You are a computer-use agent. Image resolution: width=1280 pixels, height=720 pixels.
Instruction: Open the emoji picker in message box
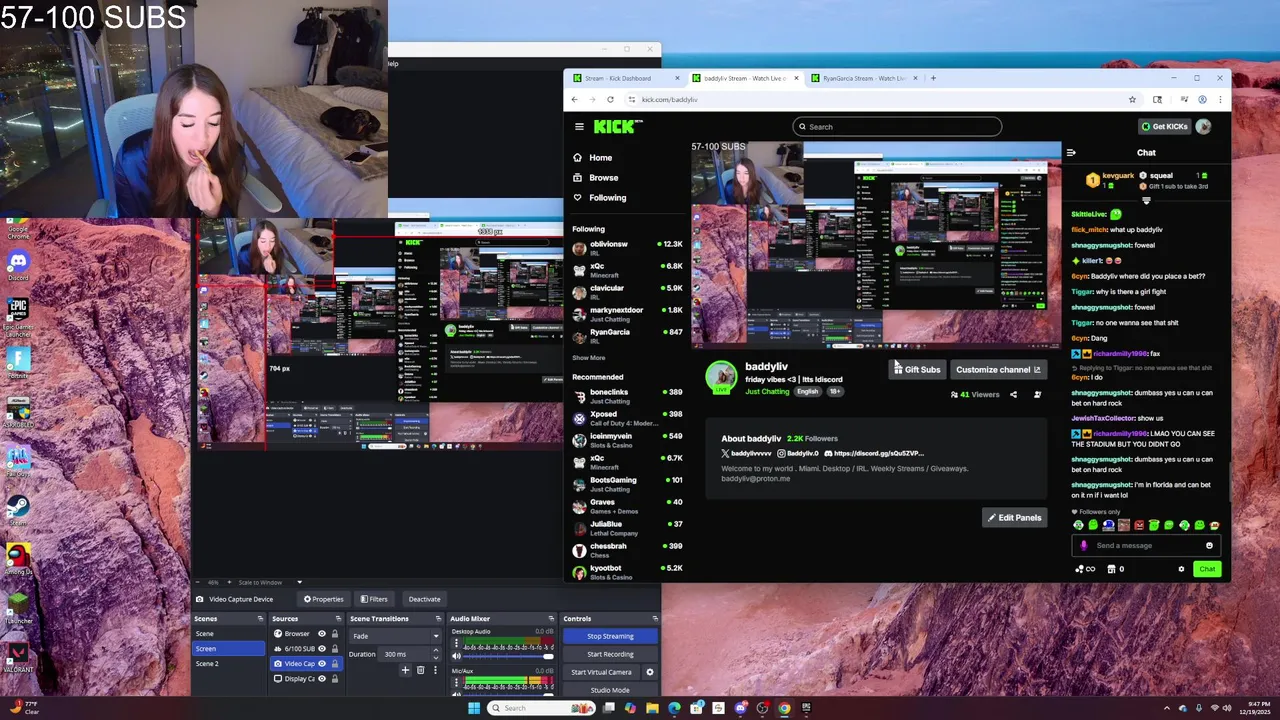coord(1209,546)
